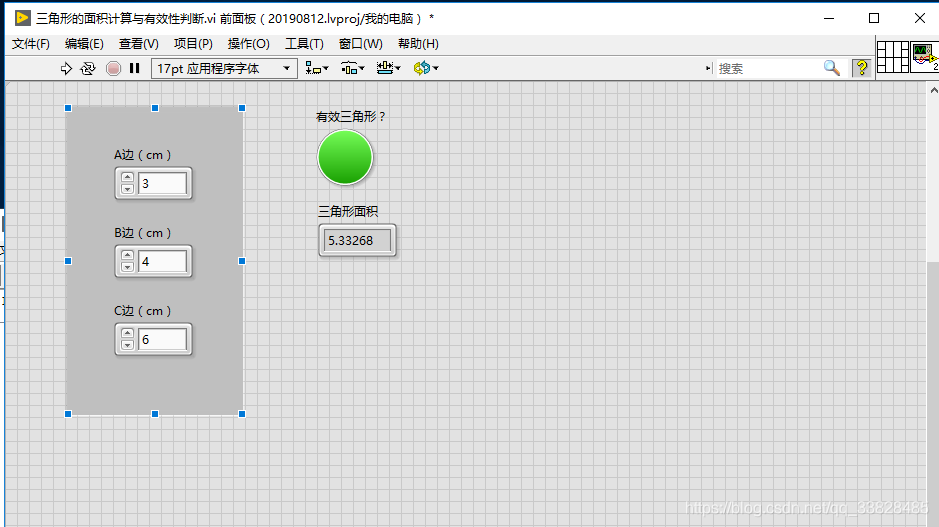The width and height of the screenshot is (939, 527).
Task: Open the 项目(P) menu
Action: [193, 44]
